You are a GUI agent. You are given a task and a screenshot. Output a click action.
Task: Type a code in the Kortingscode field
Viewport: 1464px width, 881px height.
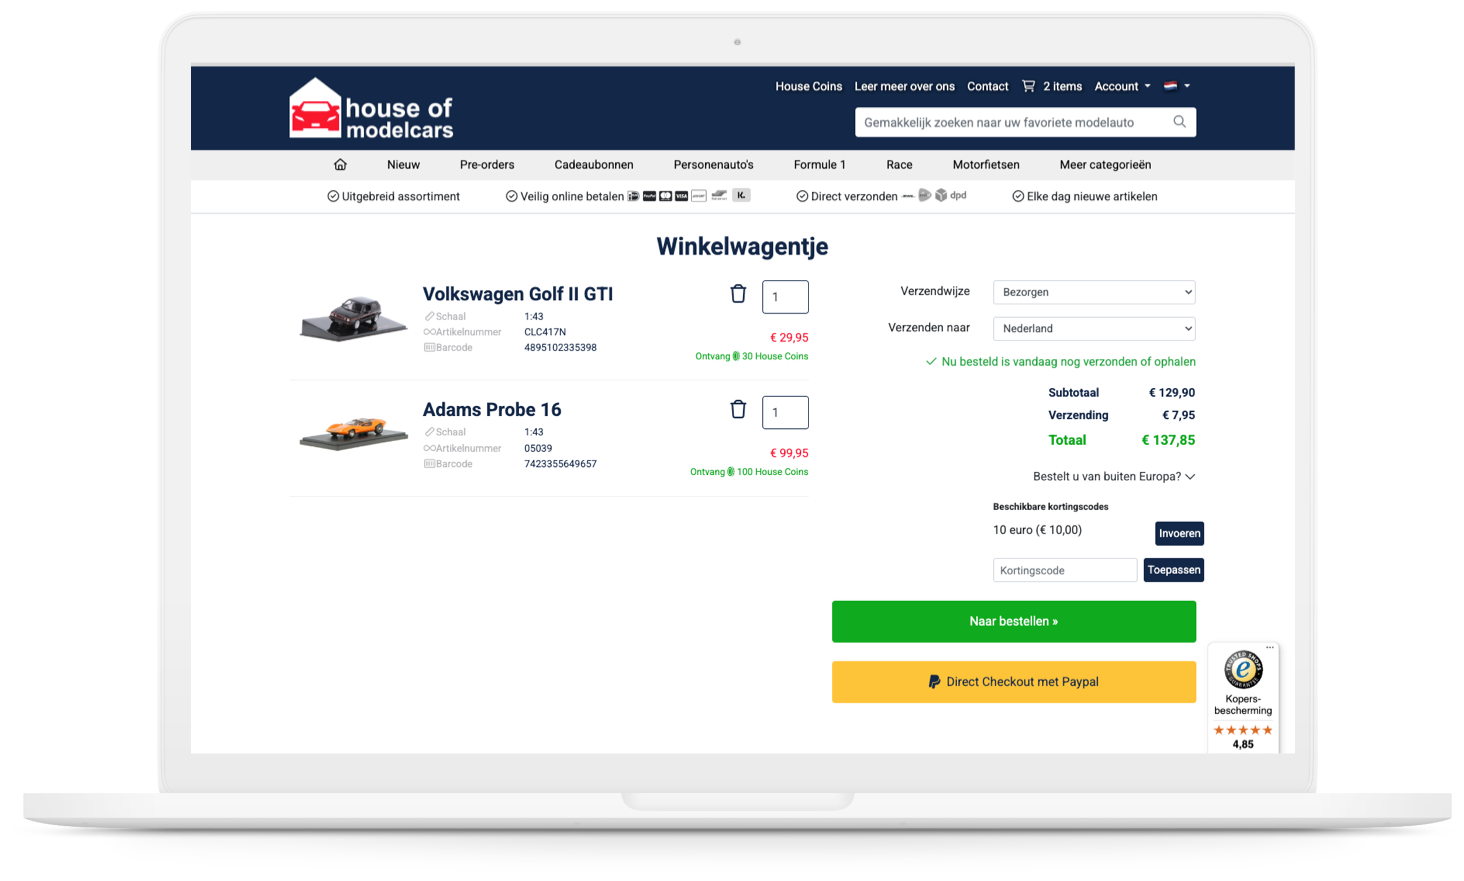point(1064,570)
